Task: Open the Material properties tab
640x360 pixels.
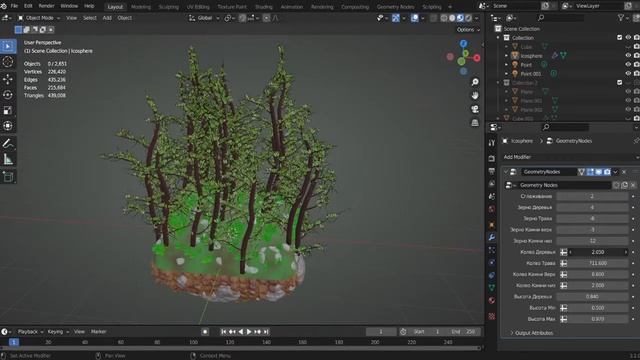Action: (x=492, y=300)
